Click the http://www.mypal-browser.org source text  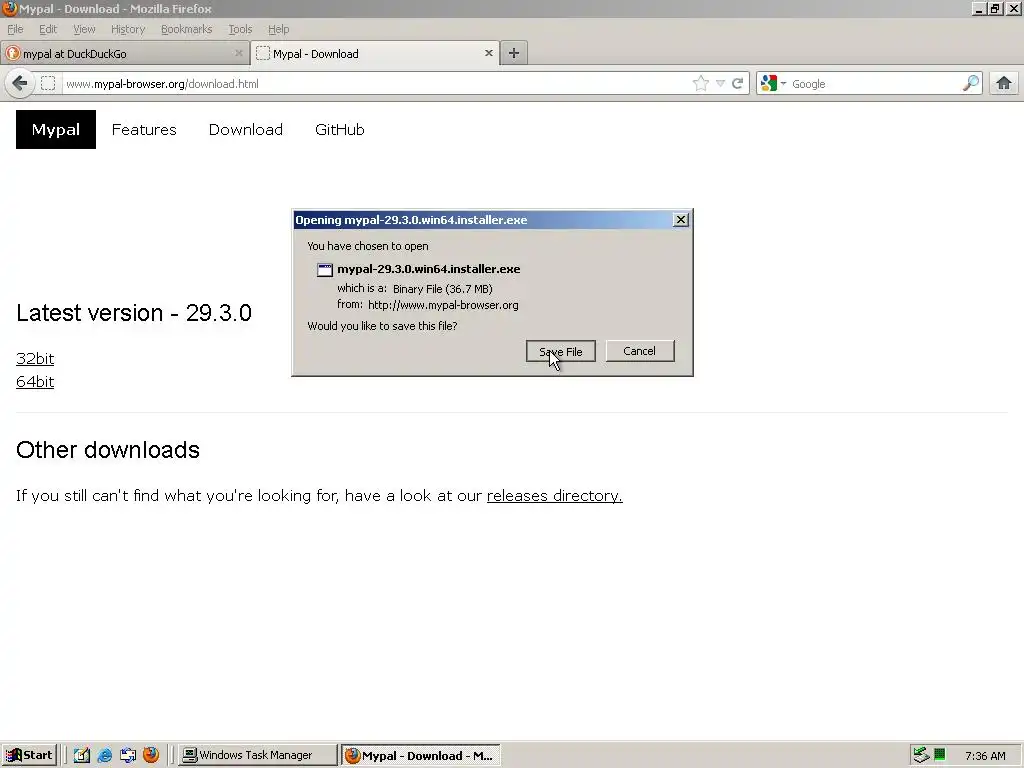click(443, 305)
